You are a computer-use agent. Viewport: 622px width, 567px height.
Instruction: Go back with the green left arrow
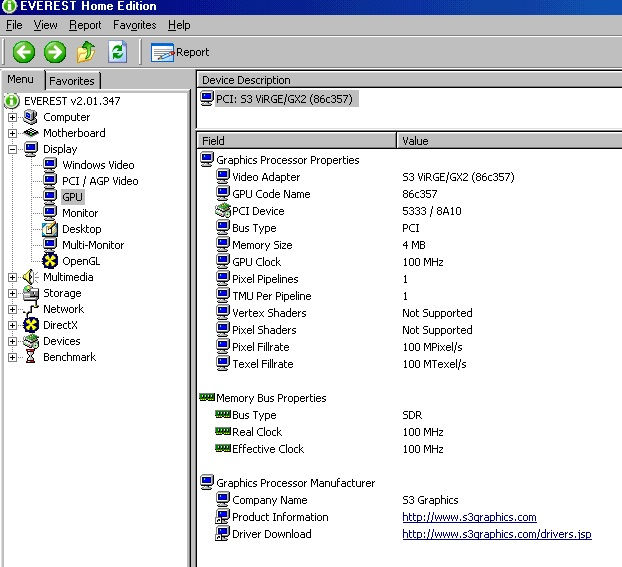point(23,52)
